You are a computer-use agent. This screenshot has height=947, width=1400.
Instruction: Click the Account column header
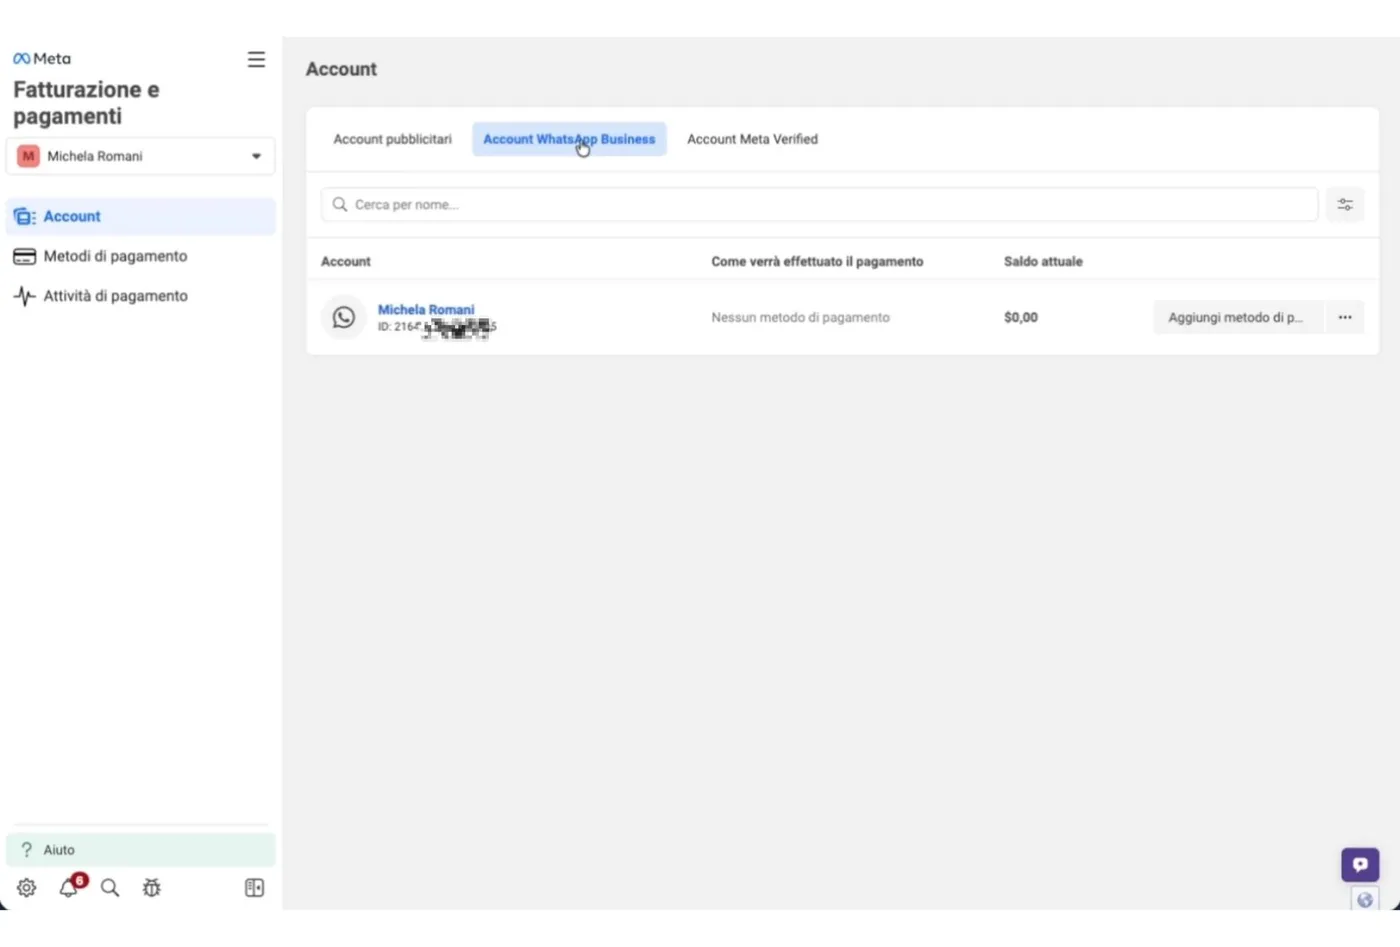(346, 261)
